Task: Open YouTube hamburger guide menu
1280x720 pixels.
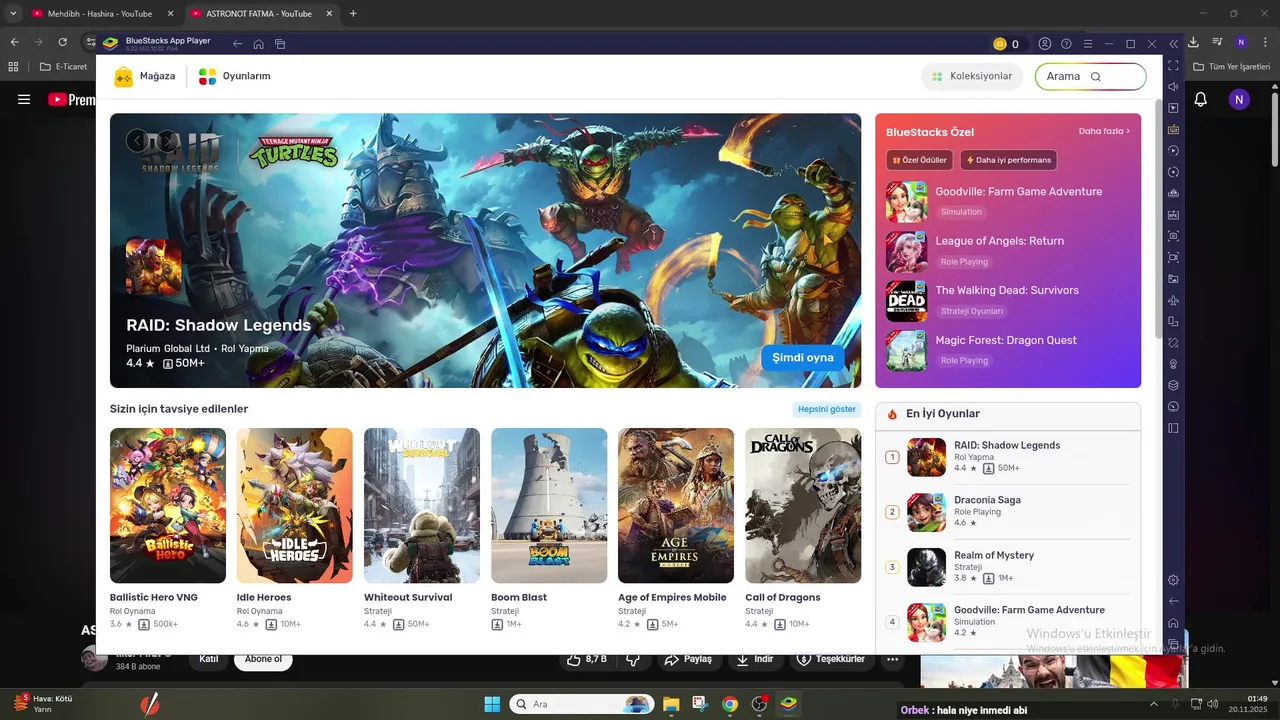Action: [24, 99]
